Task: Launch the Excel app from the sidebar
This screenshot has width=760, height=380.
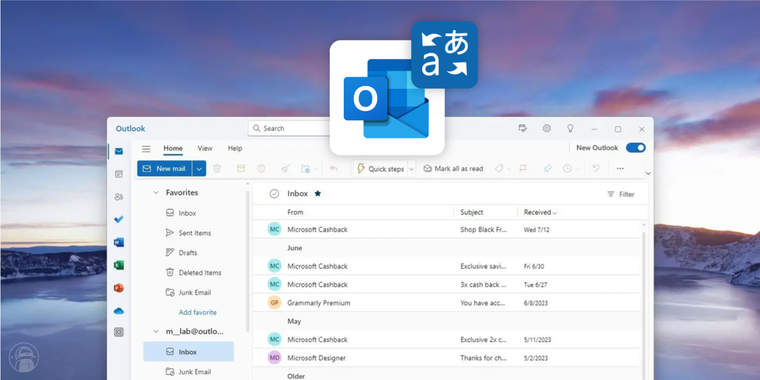Action: pos(119,265)
